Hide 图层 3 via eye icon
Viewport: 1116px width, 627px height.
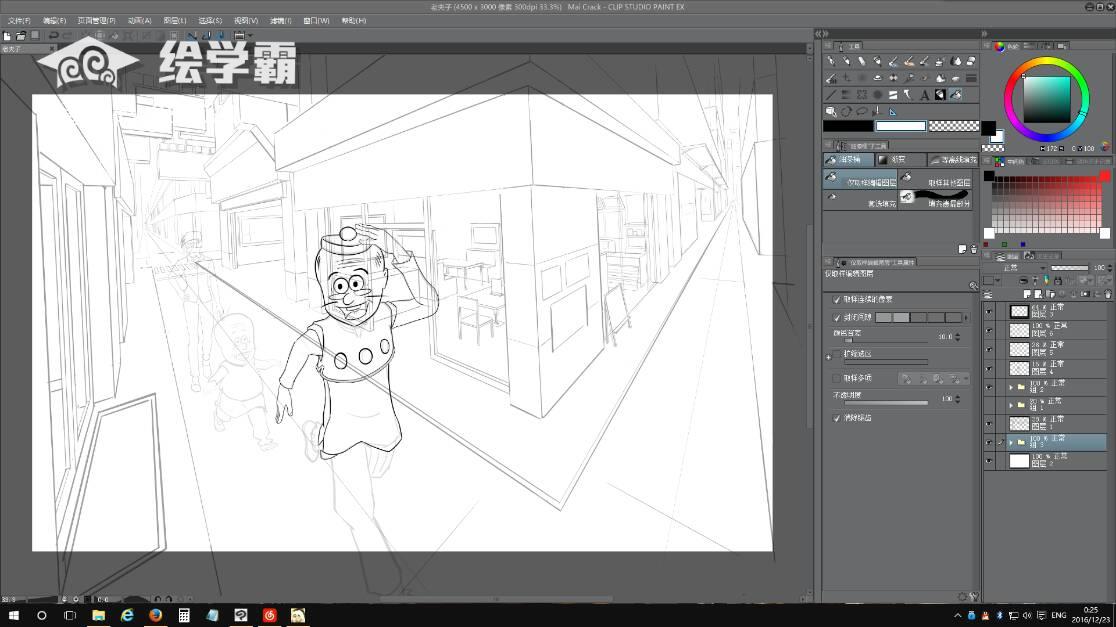pyautogui.click(x=989, y=312)
